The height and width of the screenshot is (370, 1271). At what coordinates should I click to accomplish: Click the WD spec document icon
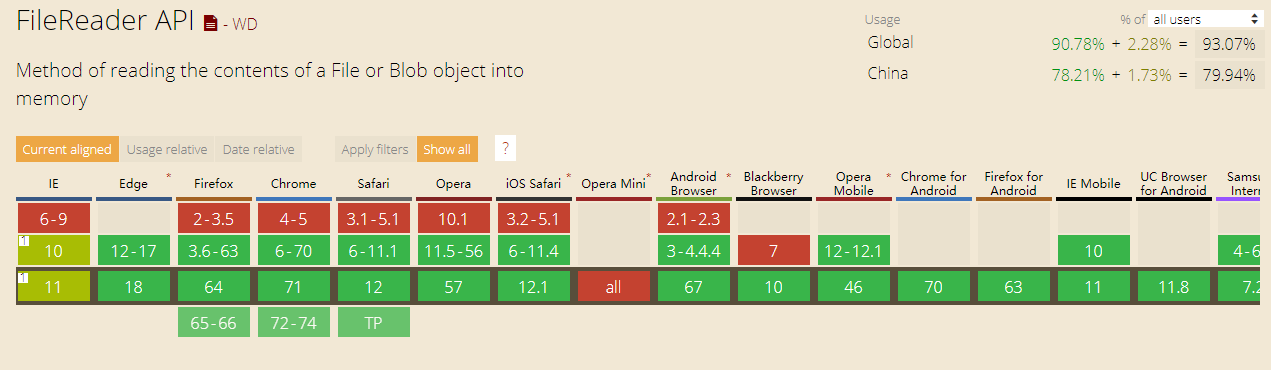coord(210,23)
